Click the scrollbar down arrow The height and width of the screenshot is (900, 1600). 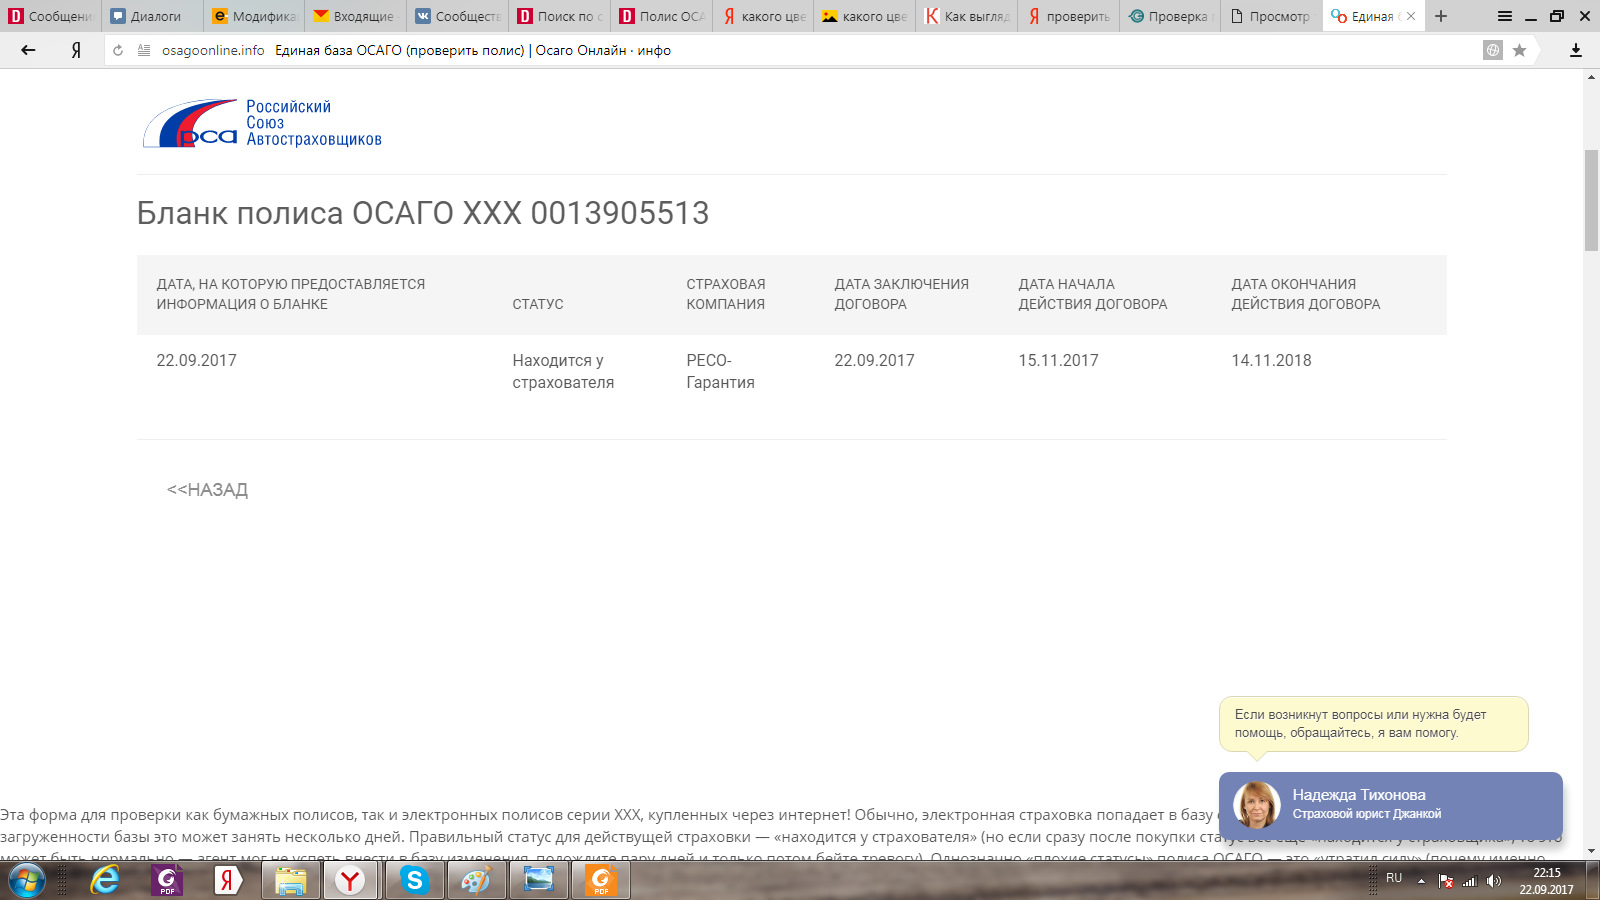click(x=1591, y=851)
